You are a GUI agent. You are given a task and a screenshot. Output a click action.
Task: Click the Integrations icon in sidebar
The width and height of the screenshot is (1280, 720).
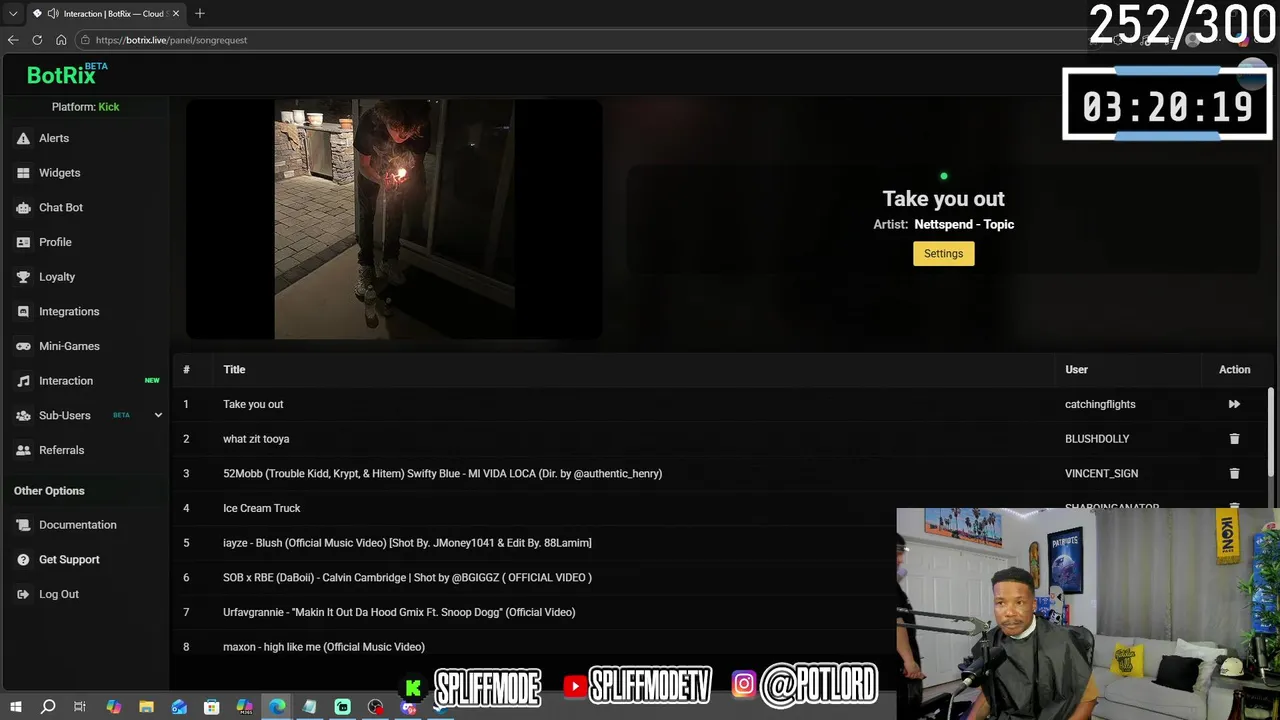coord(23,312)
